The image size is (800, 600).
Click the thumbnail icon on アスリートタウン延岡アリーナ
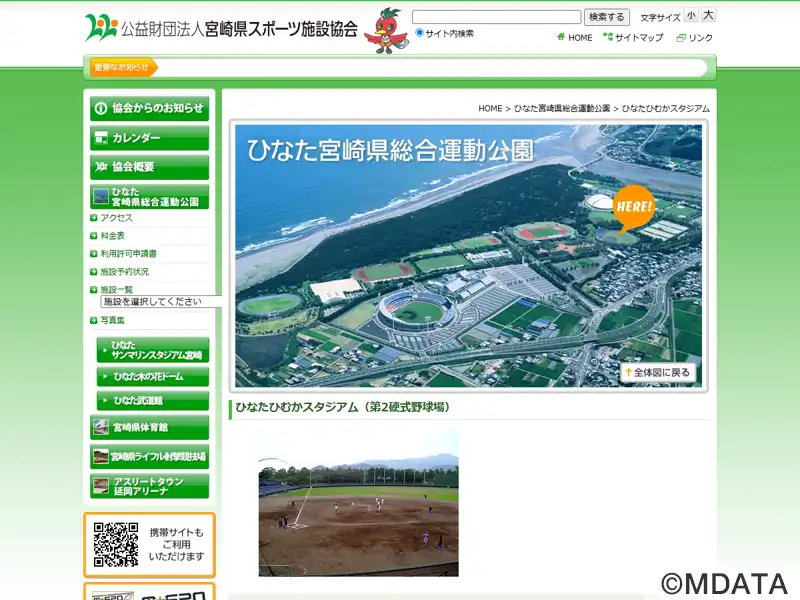point(101,486)
